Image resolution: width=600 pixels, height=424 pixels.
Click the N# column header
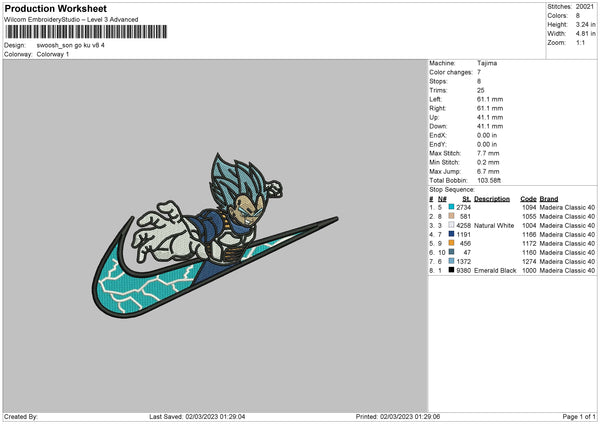[442, 199]
